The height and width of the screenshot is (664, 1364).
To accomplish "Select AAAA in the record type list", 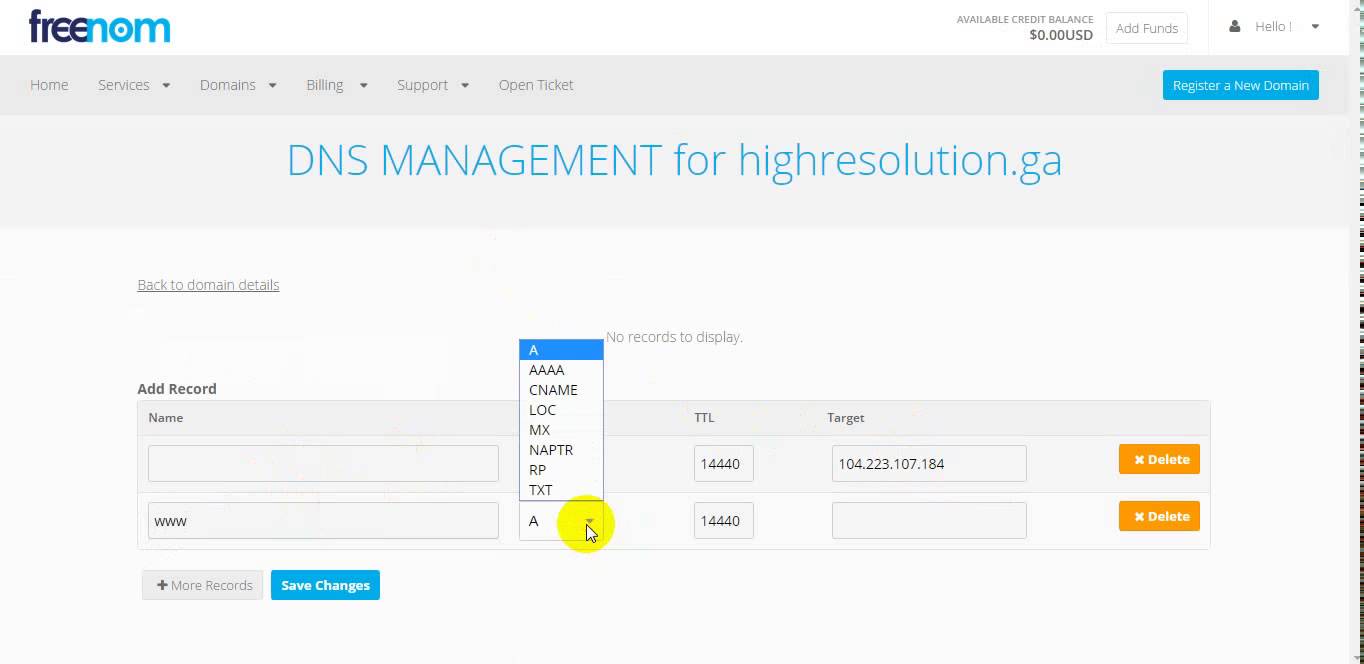I will click(561, 370).
